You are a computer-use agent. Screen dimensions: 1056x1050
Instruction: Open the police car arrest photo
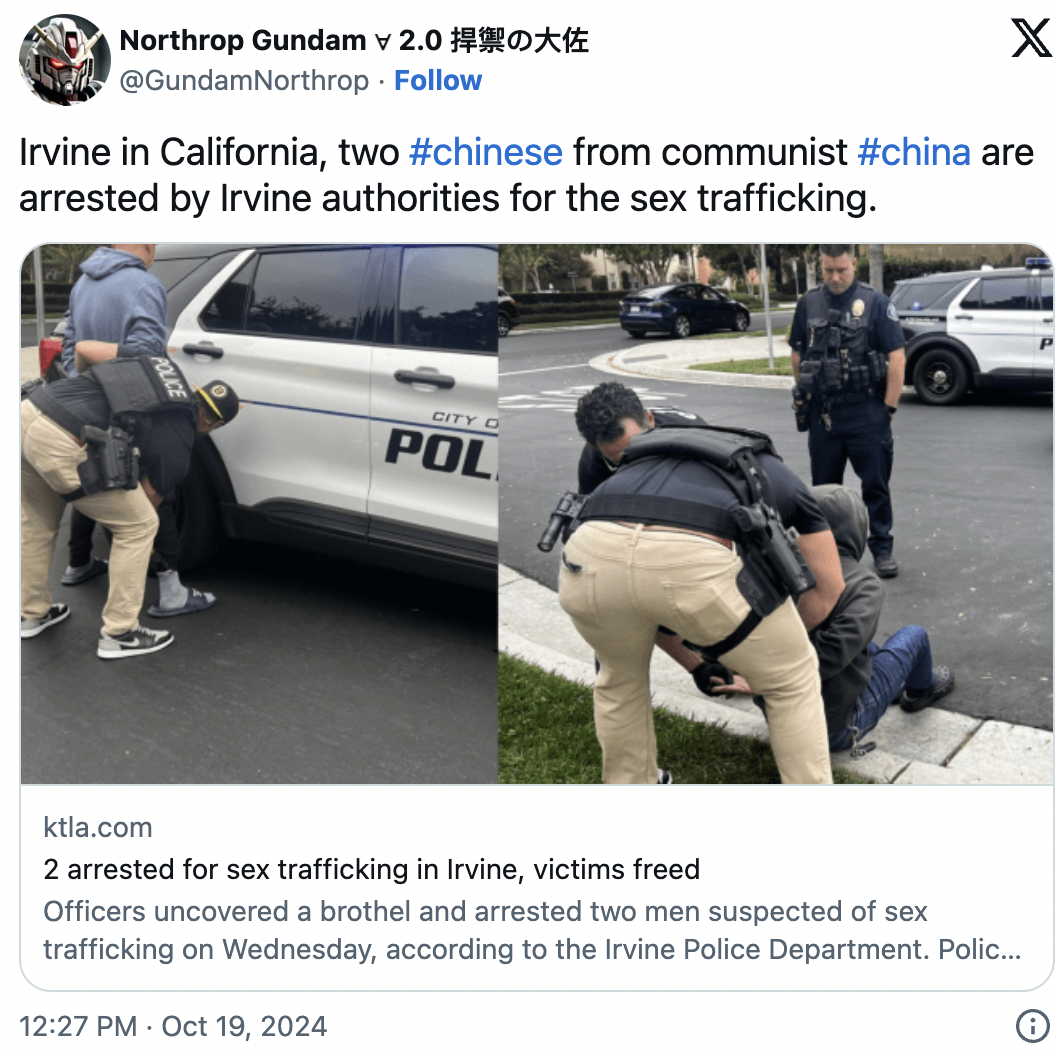click(x=259, y=514)
